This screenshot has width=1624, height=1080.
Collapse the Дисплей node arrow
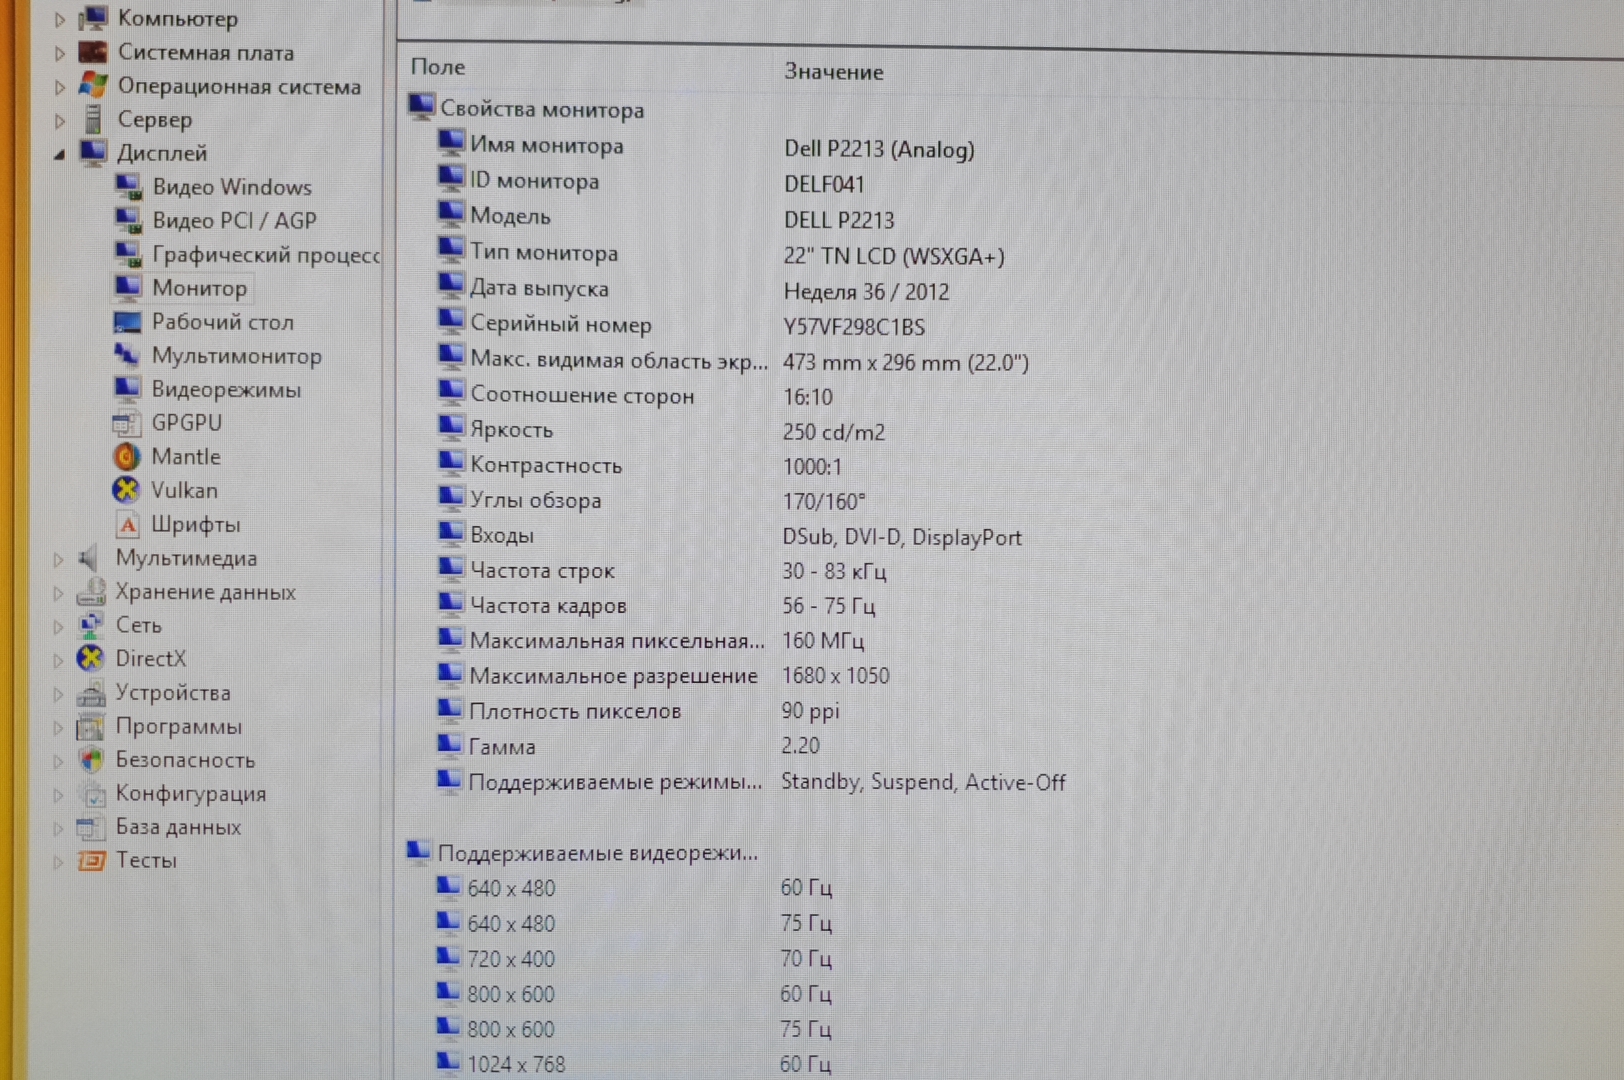pyautogui.click(x=59, y=154)
